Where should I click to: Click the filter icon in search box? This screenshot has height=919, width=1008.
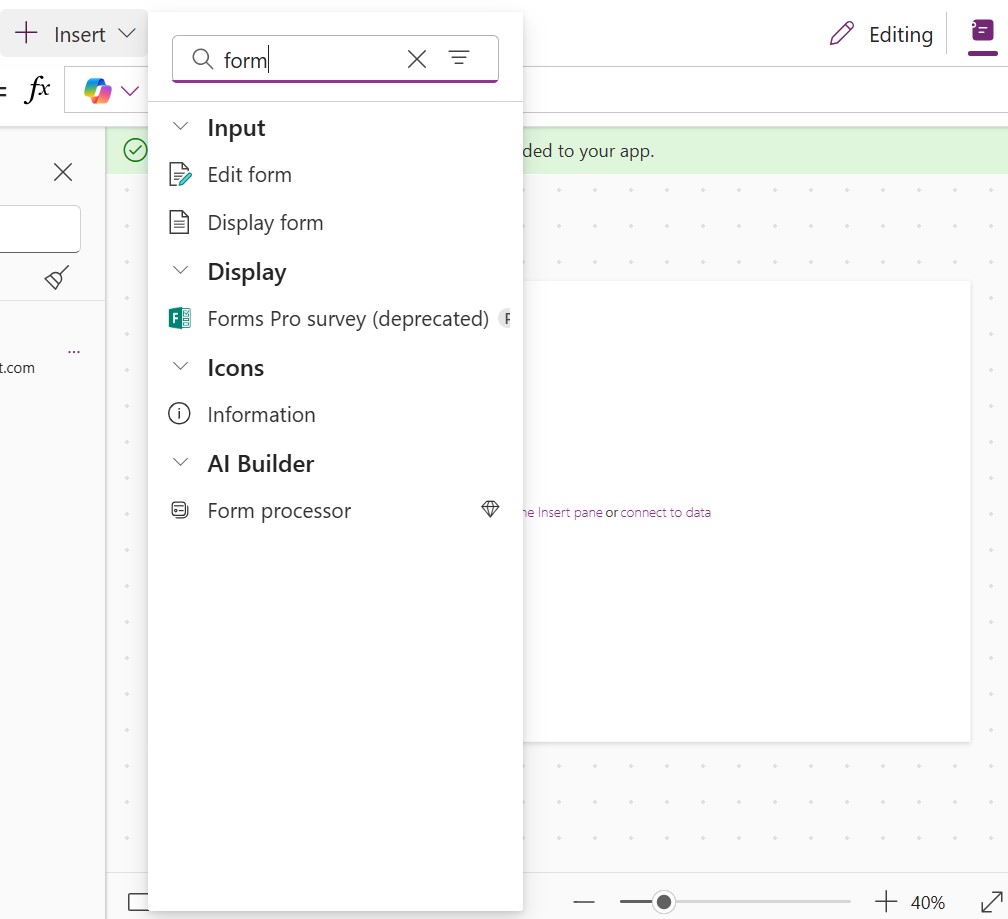click(x=459, y=59)
